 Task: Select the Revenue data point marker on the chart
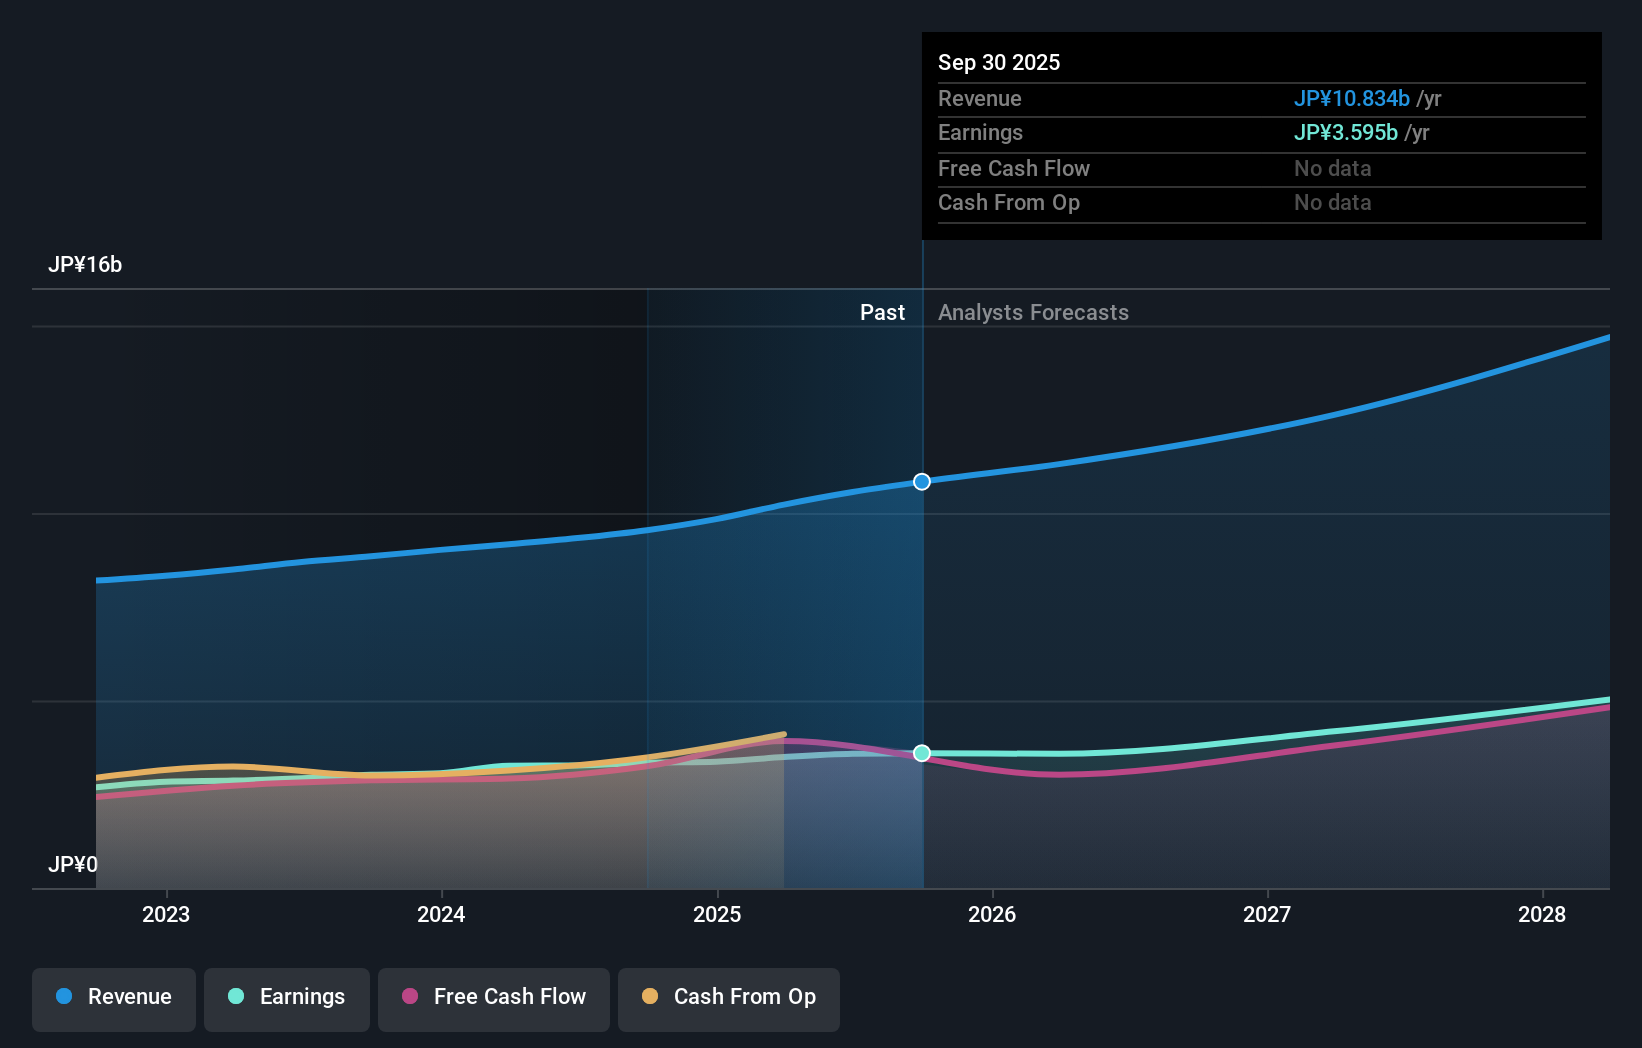921,481
